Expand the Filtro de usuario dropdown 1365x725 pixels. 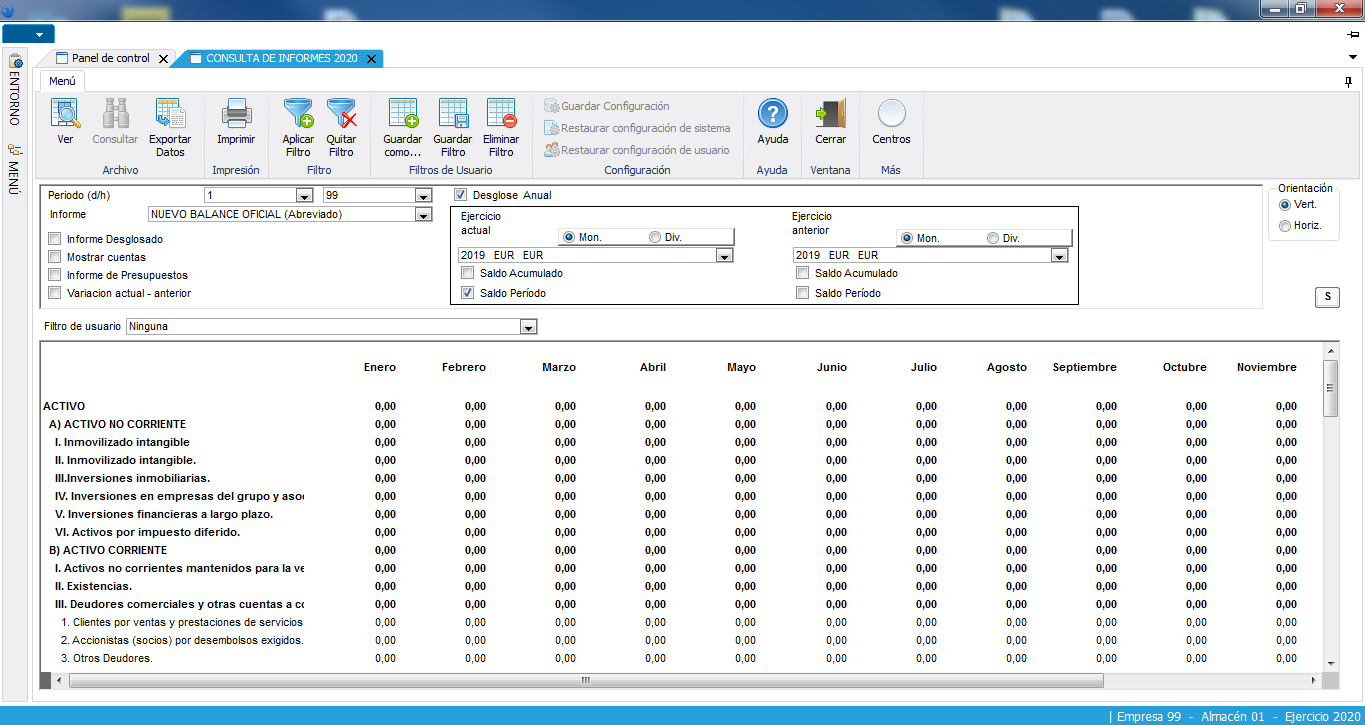pos(528,327)
